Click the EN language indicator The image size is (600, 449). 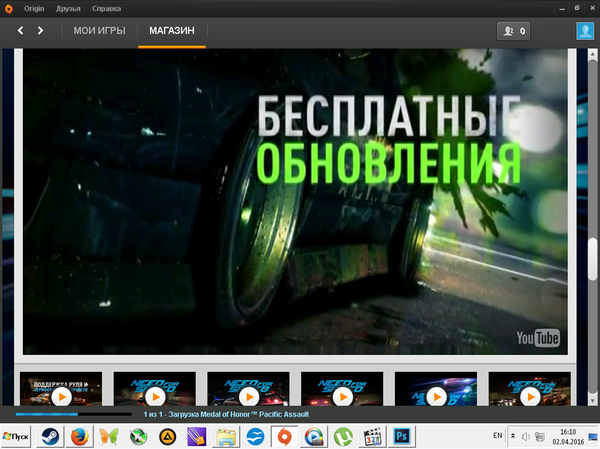tap(497, 435)
